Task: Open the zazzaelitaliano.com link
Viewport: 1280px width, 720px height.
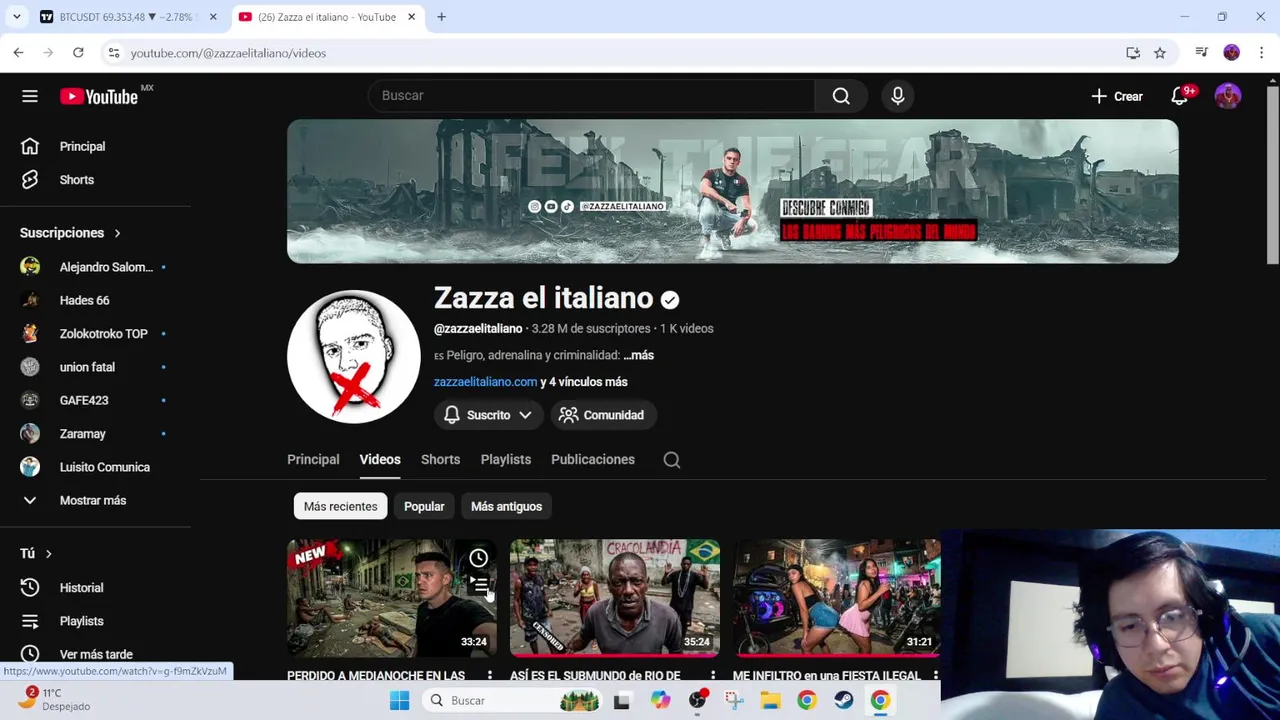Action: 485,382
